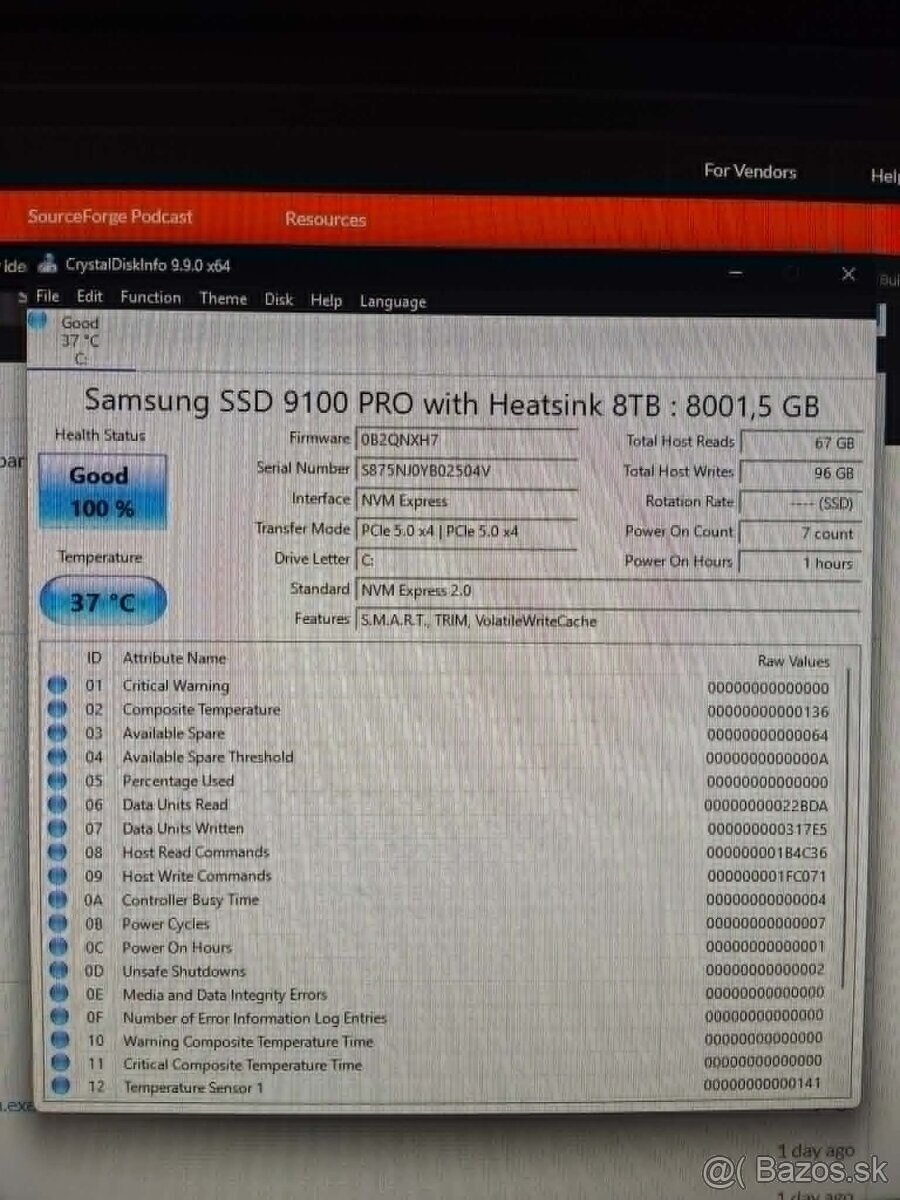900x1200 pixels.
Task: Click status icon for Warning Composite Temperature Time
Action: (58, 1041)
